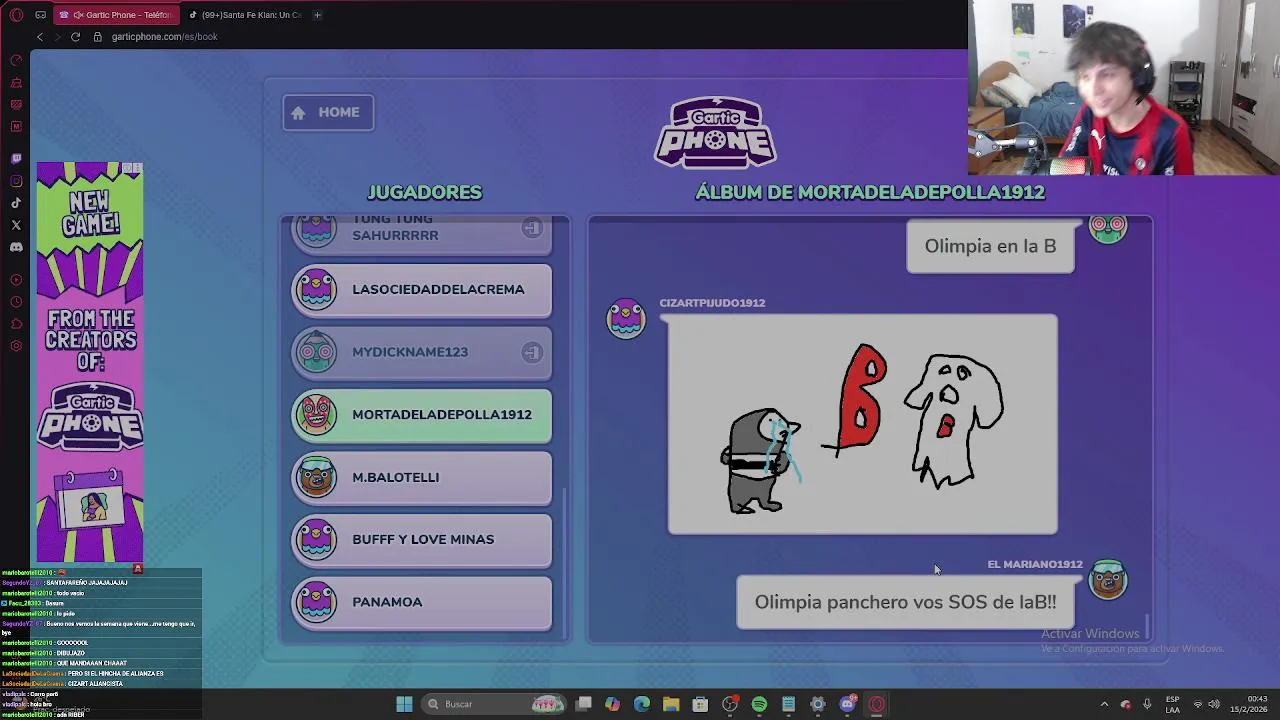Select player PANAMOA
This screenshot has width=1280, height=720.
coord(421,602)
